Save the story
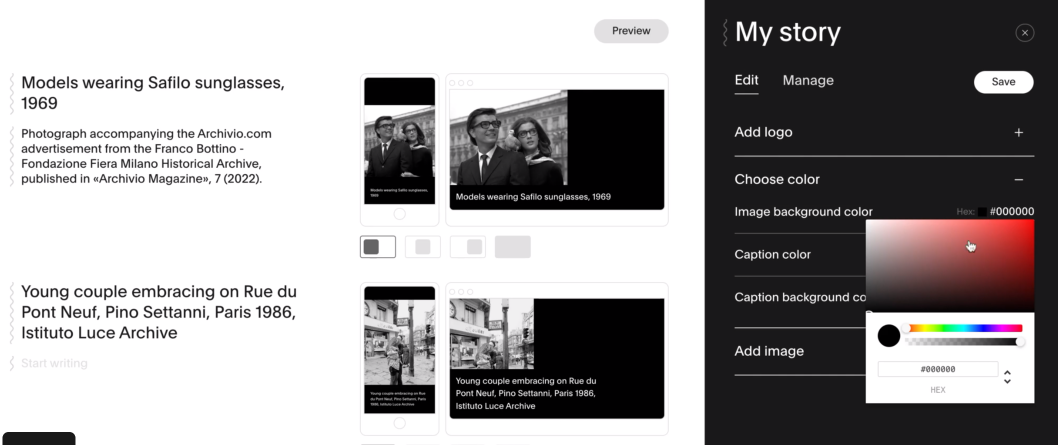 1003,82
